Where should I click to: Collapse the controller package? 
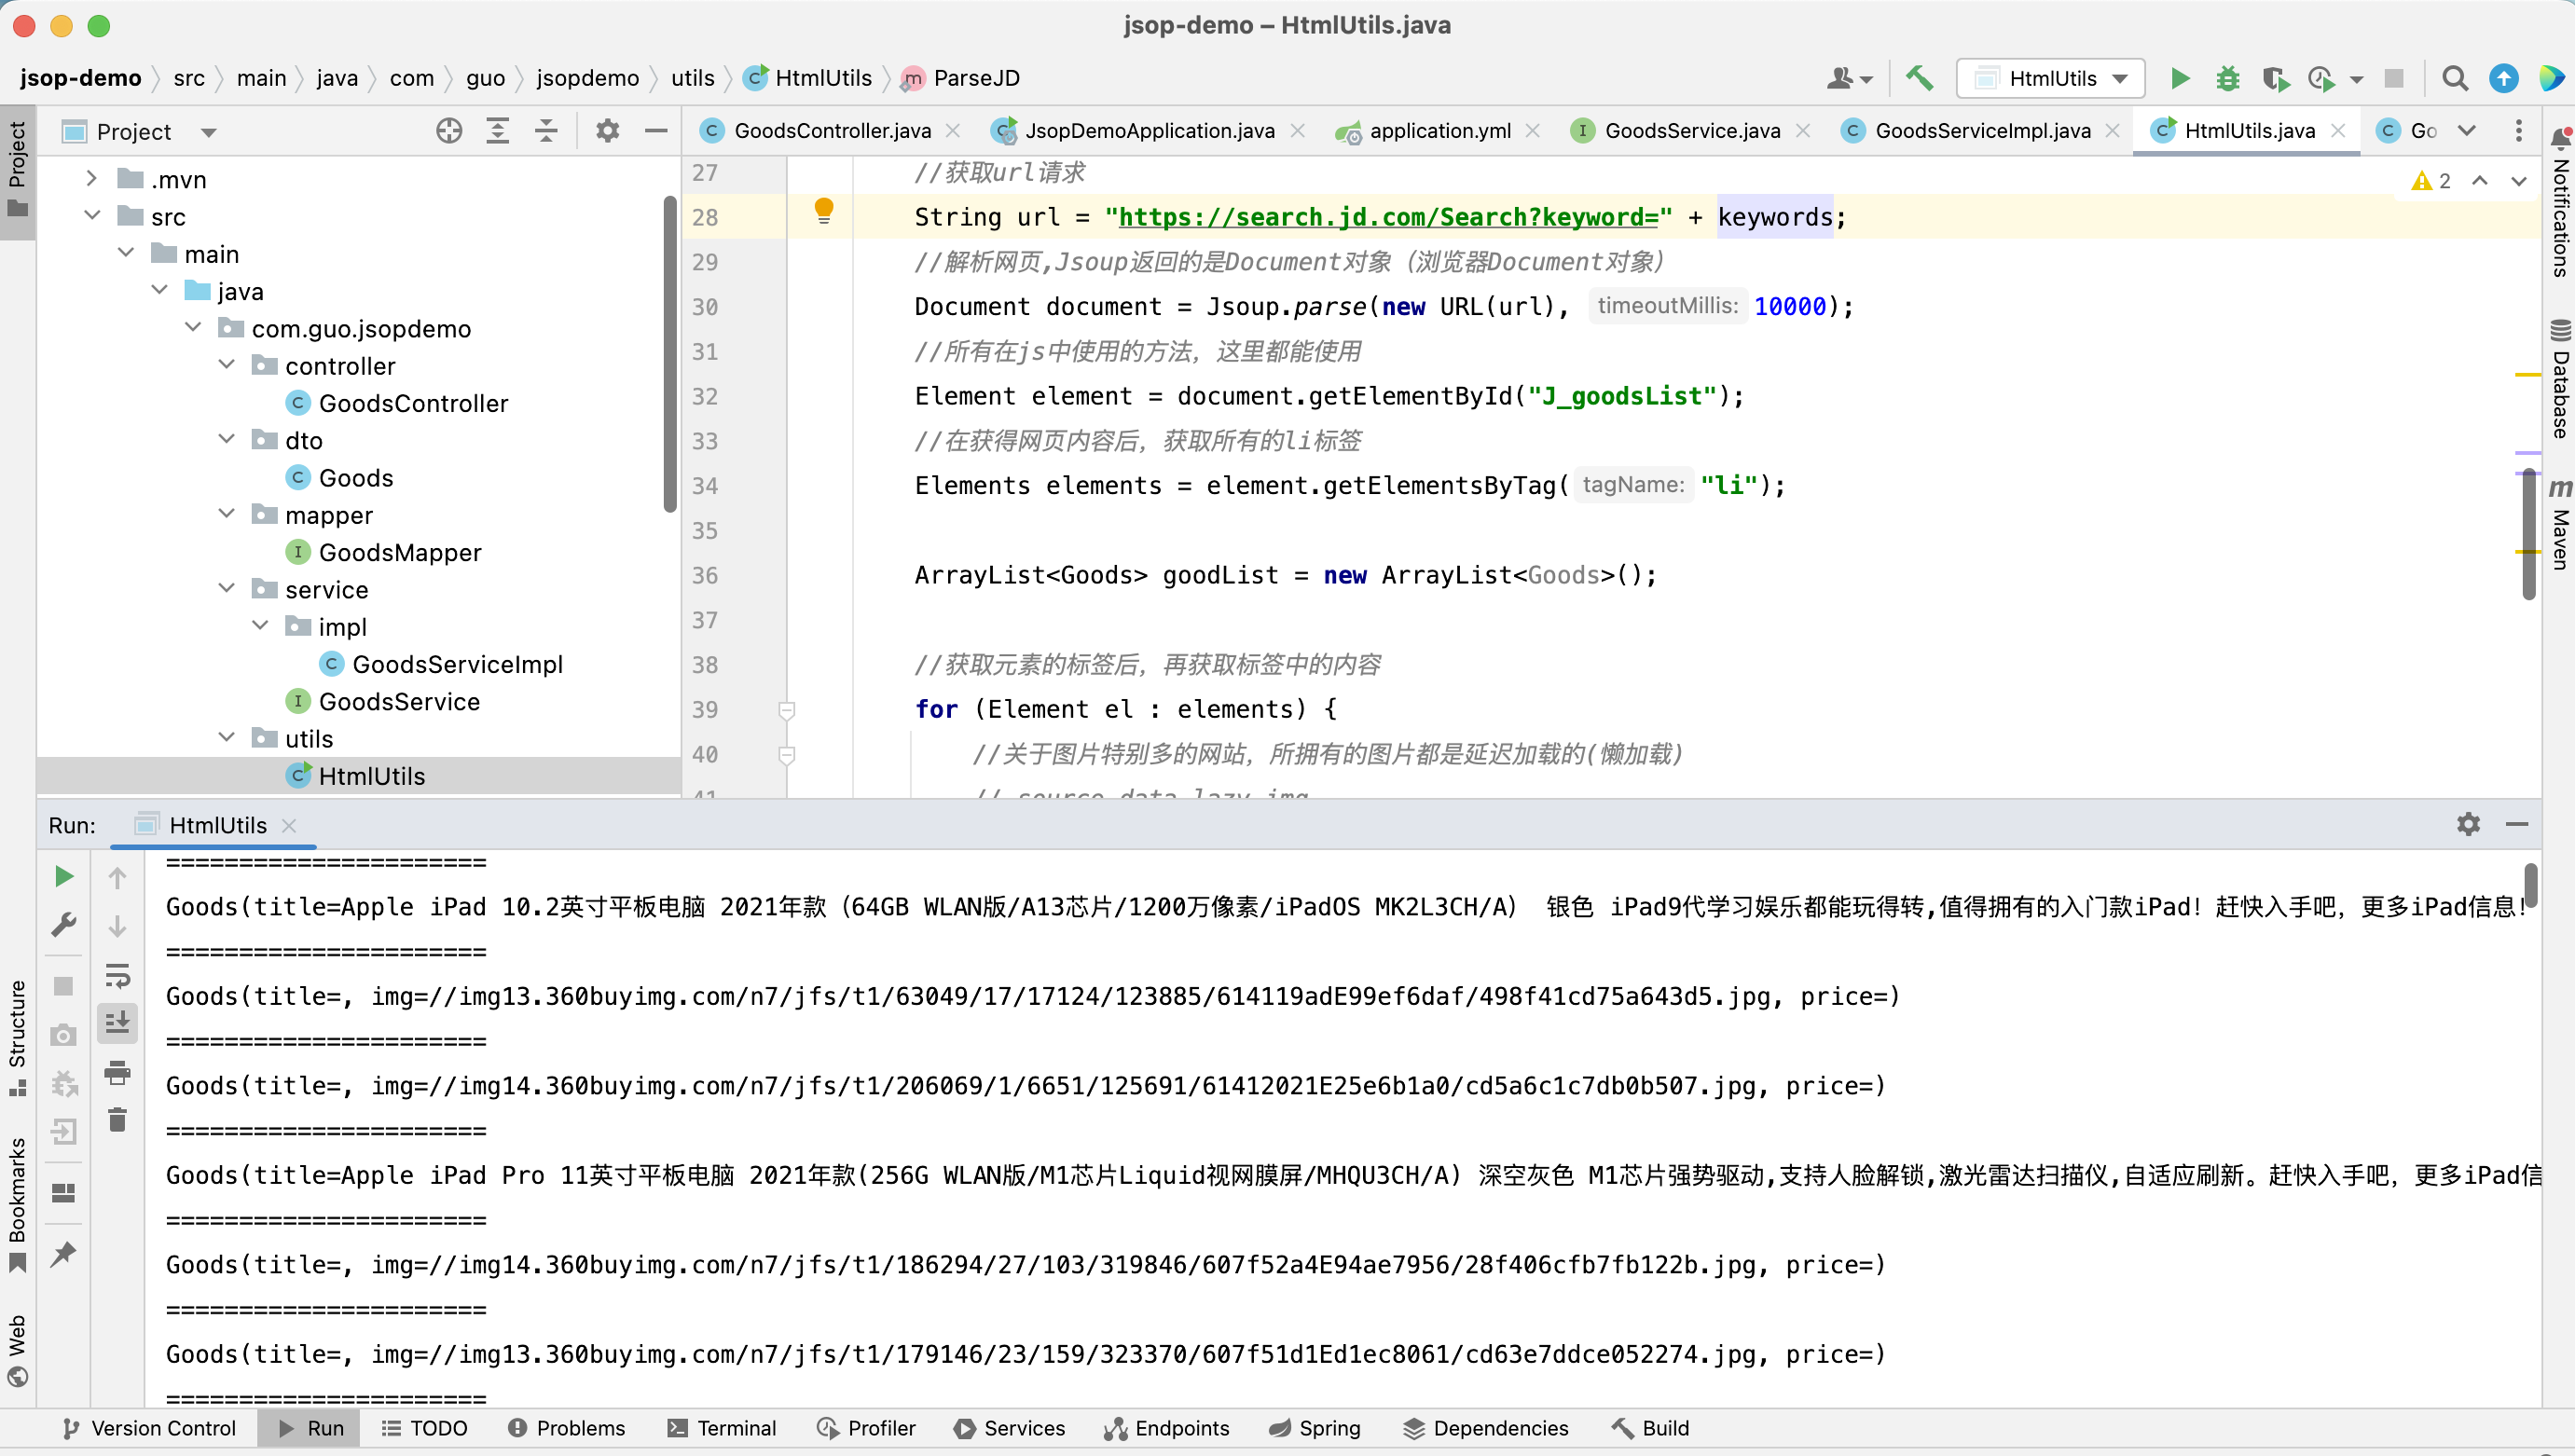[x=226, y=365]
